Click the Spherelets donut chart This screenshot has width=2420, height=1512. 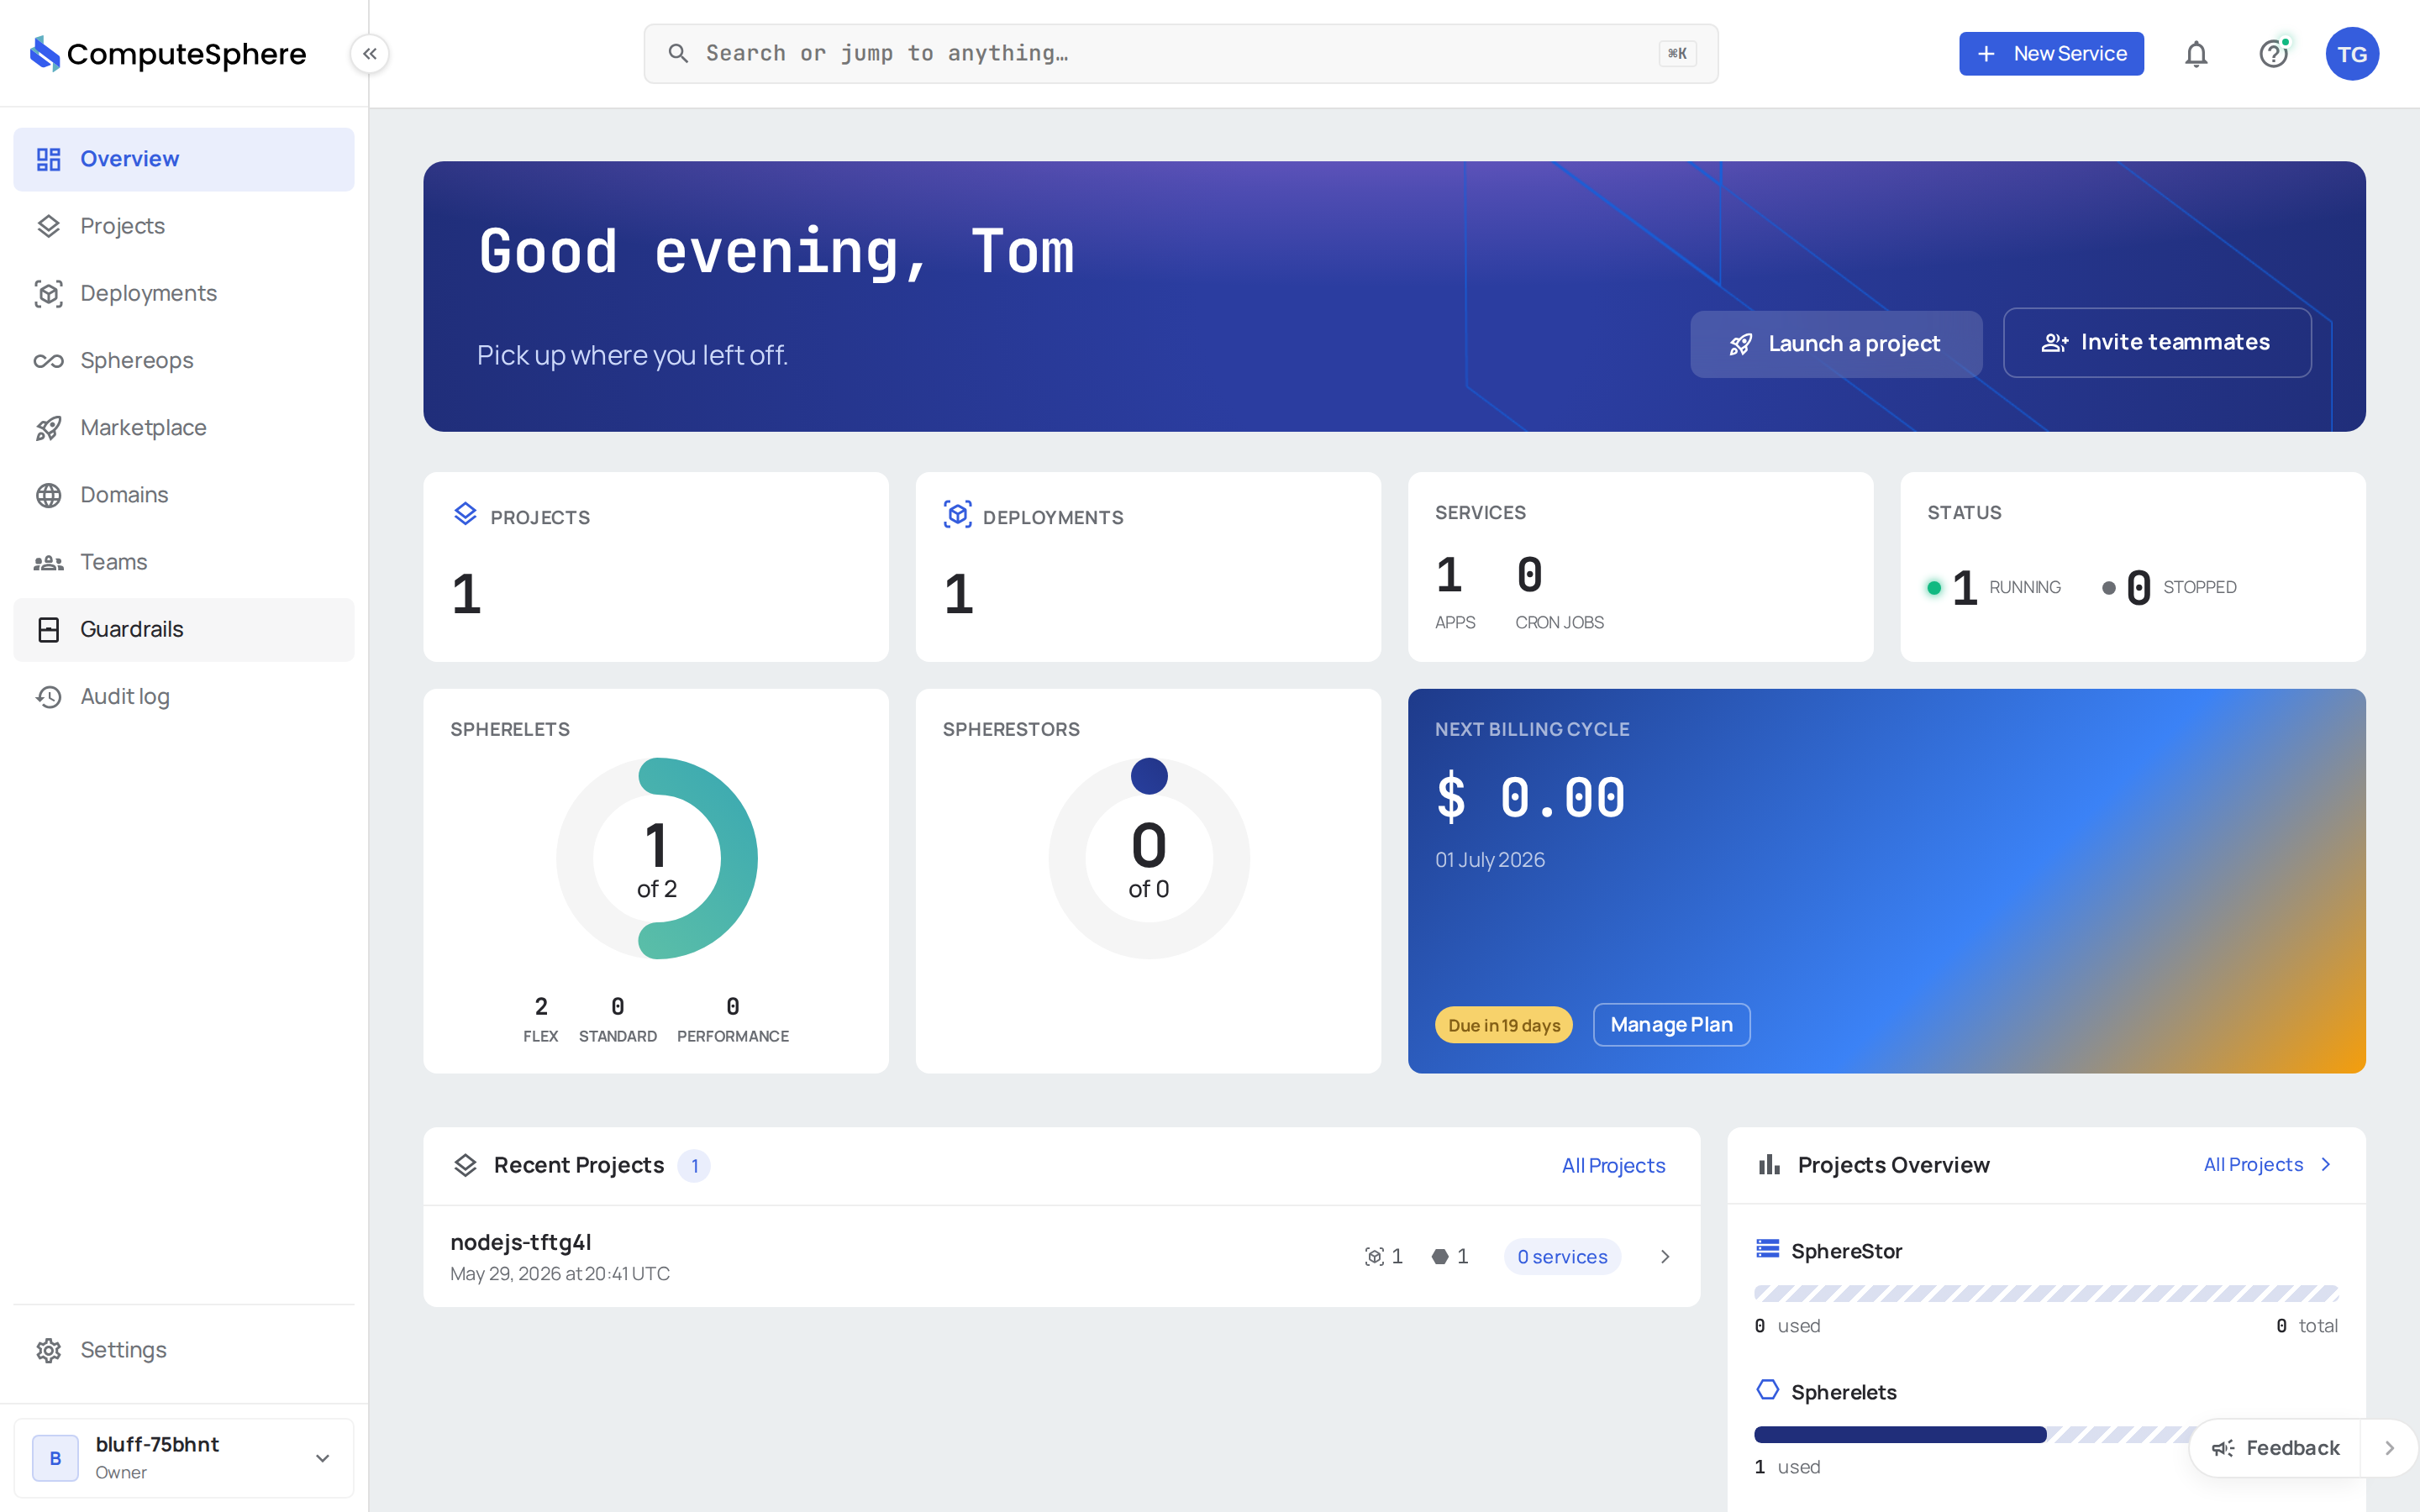(657, 858)
